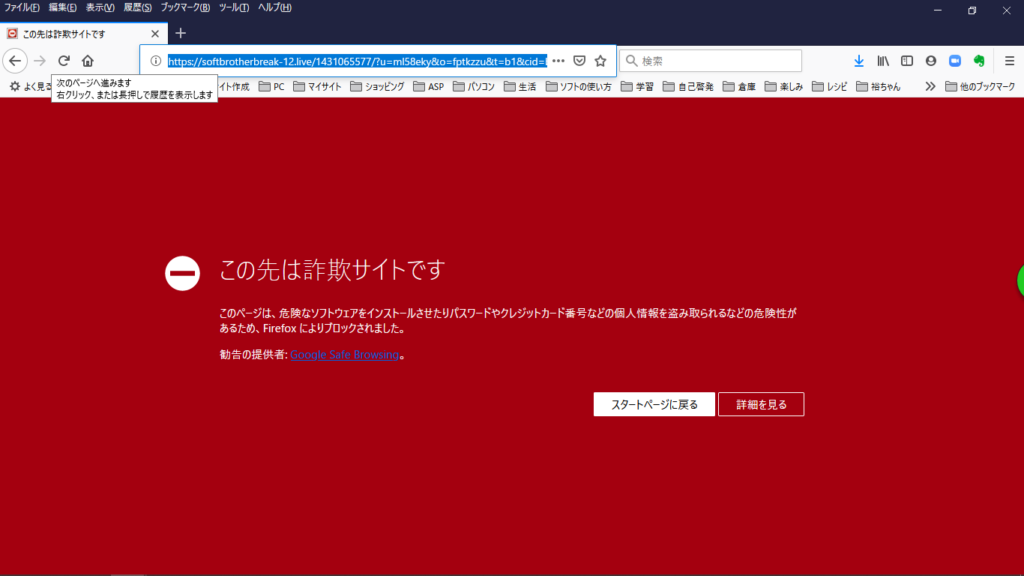Bookmark this page with the star icon
This screenshot has width=1024, height=576.
[600, 61]
